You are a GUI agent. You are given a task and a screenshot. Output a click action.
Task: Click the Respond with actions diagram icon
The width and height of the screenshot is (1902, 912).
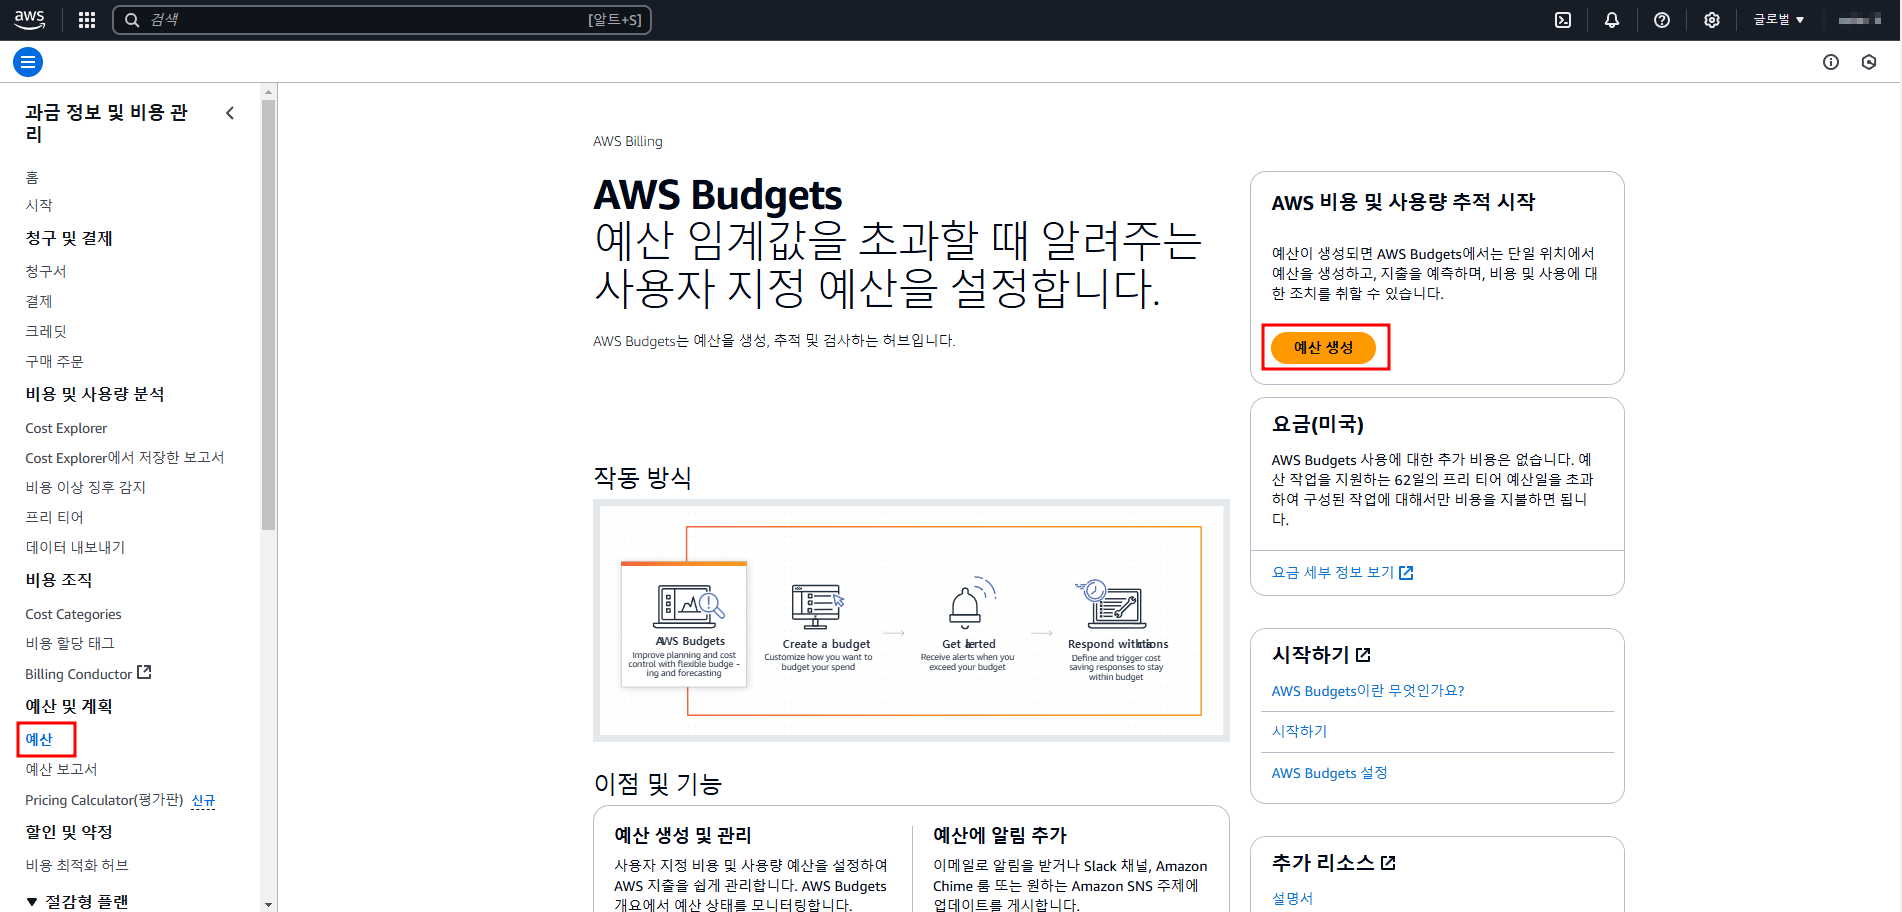[x=1112, y=604]
